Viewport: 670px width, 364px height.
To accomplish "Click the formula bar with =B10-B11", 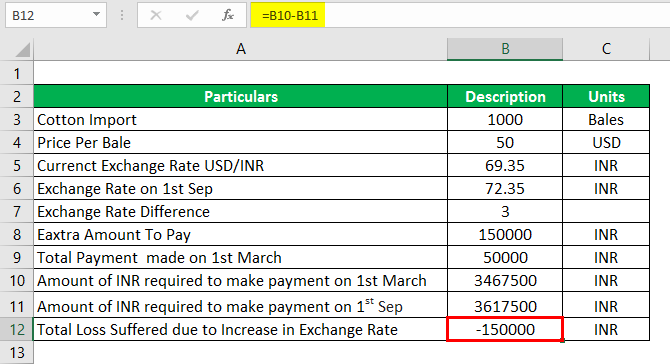I will click(x=460, y=15).
